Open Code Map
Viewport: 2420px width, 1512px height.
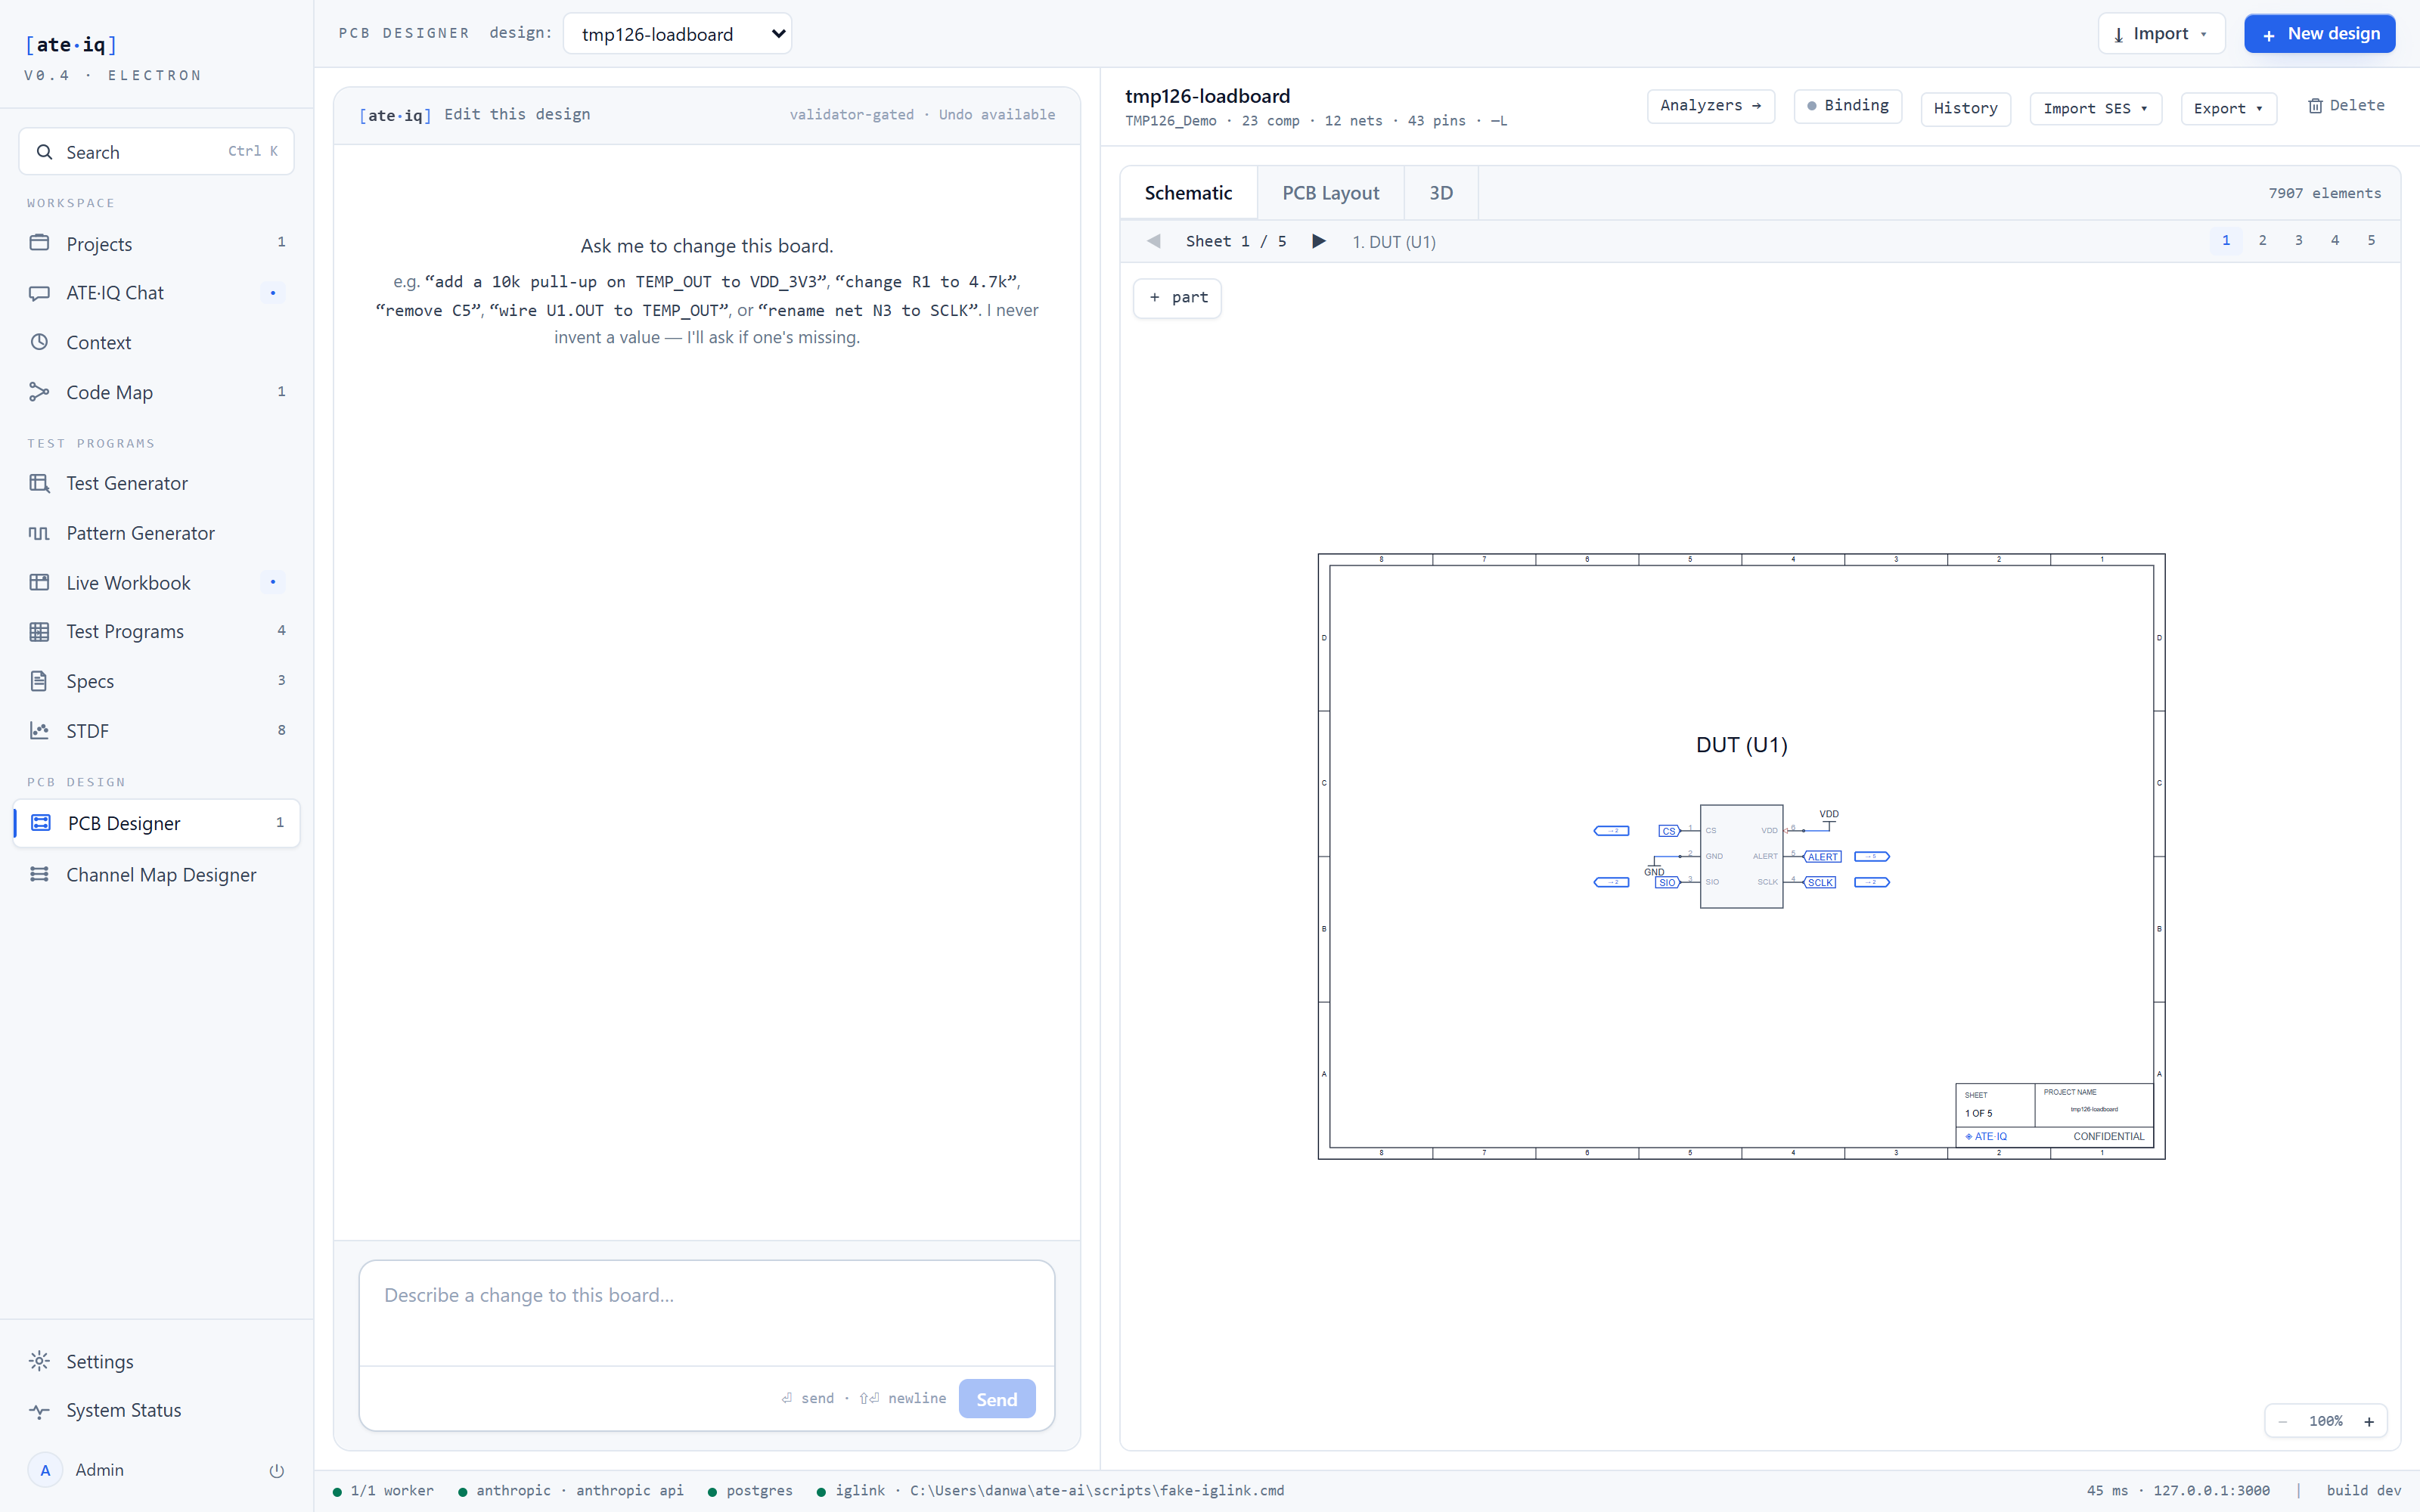(156, 392)
